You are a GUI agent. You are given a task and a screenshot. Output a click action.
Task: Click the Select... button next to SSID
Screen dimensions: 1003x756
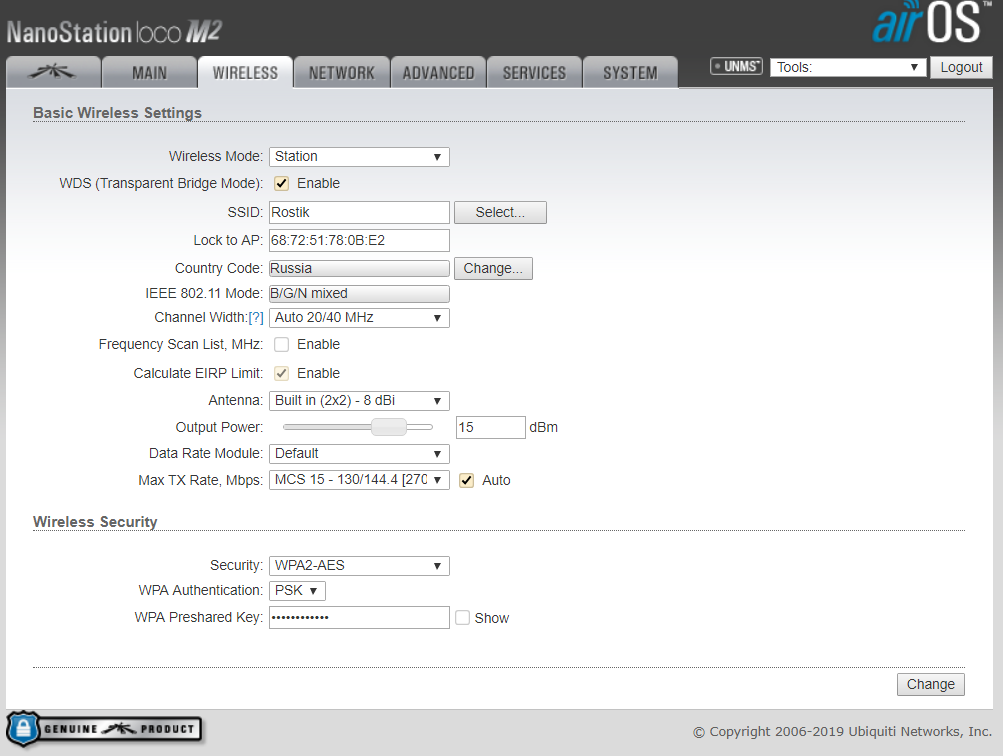tap(500, 212)
